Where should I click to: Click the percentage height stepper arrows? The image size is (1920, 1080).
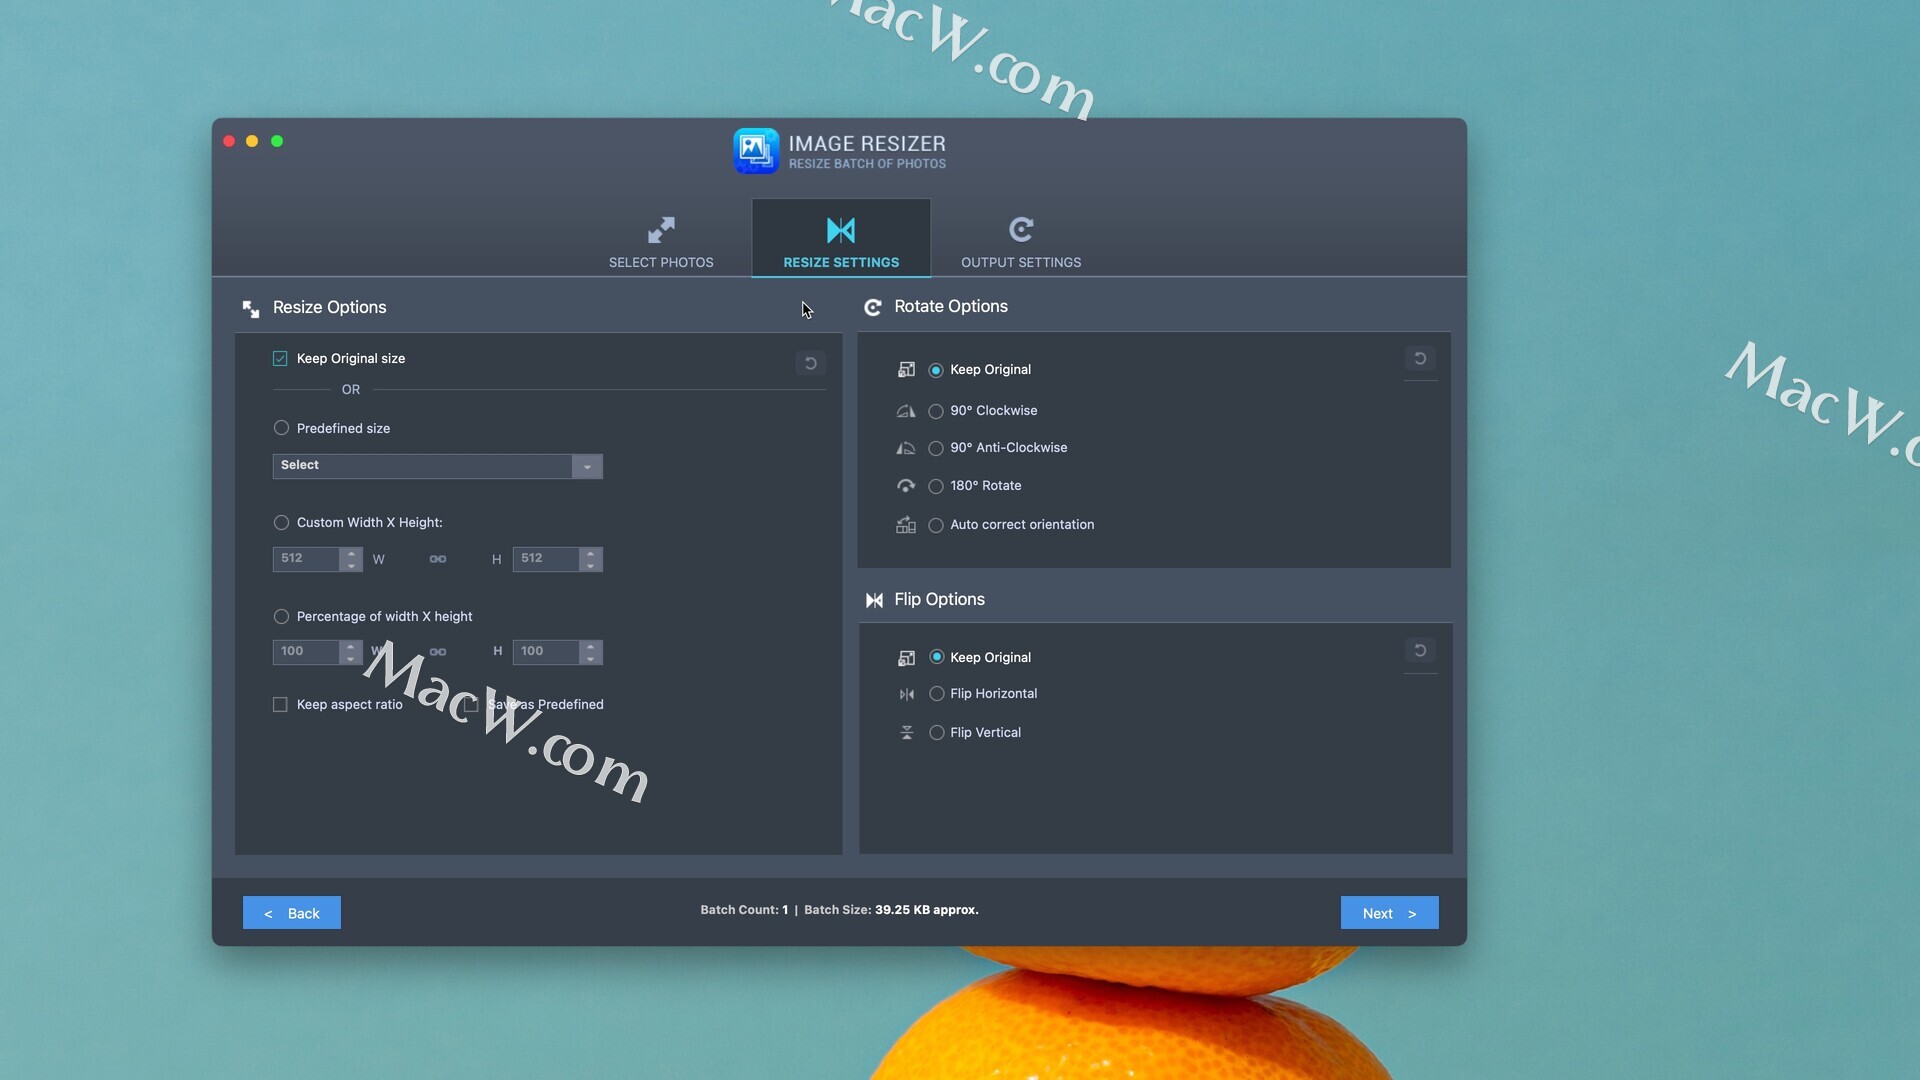(591, 652)
